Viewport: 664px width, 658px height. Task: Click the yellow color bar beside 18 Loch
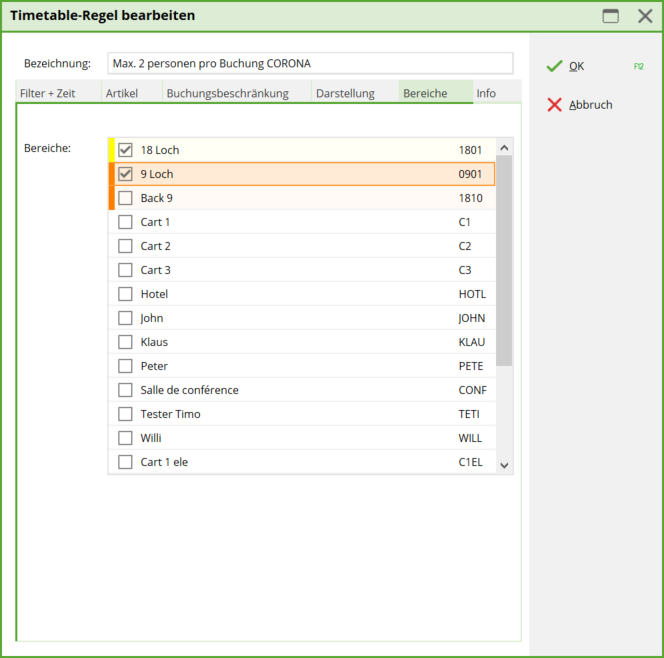pos(112,150)
